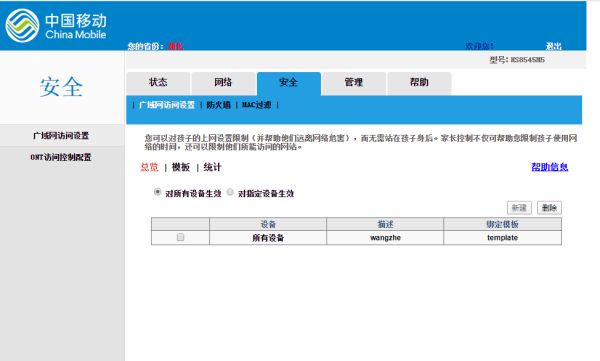Click the 新建 button
Viewport: 600px width, 361px height.
[x=519, y=208]
